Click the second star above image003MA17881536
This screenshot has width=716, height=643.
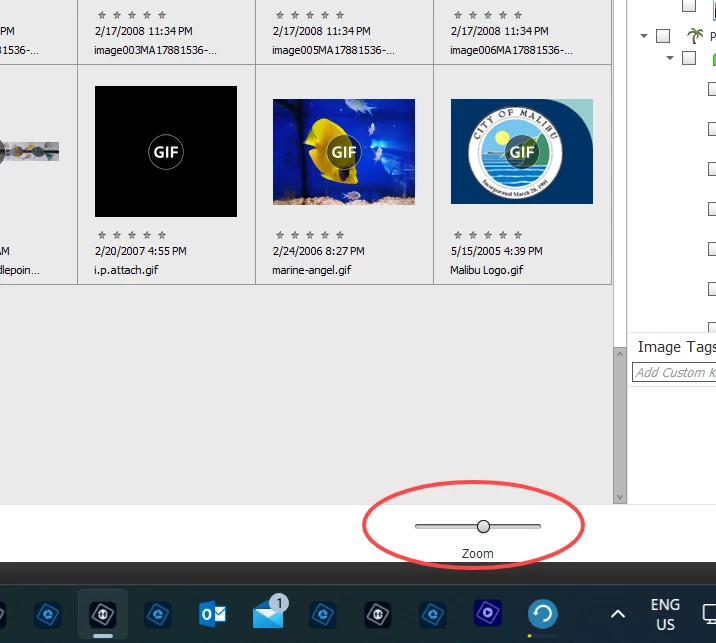coord(117,15)
